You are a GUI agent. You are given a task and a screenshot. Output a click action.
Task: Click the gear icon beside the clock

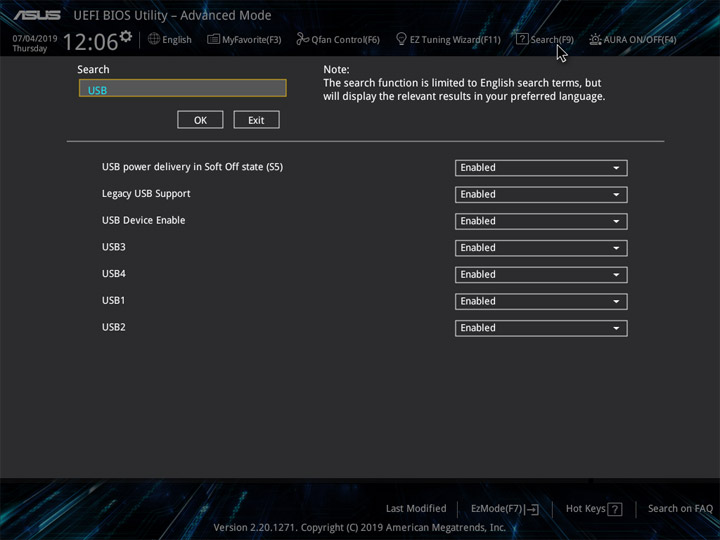click(x=125, y=36)
